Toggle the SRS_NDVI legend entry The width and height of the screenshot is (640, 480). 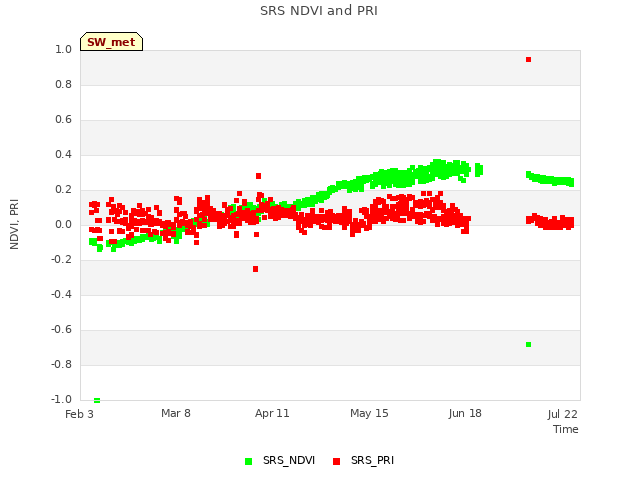[280, 460]
